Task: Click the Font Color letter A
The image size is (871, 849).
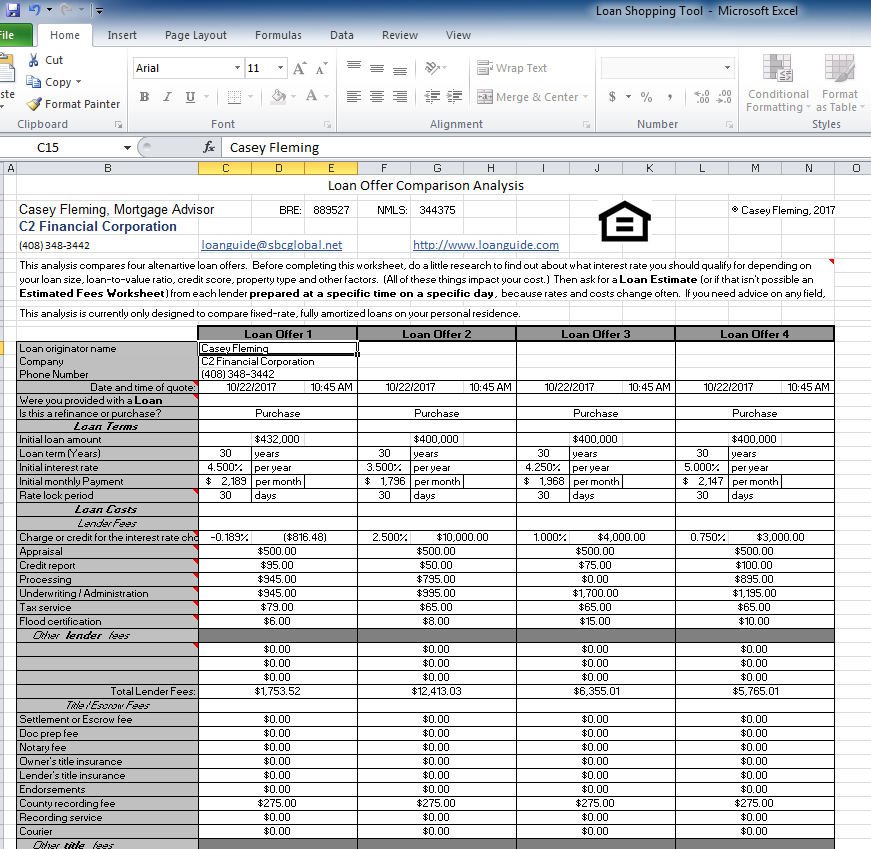Action: pos(312,96)
